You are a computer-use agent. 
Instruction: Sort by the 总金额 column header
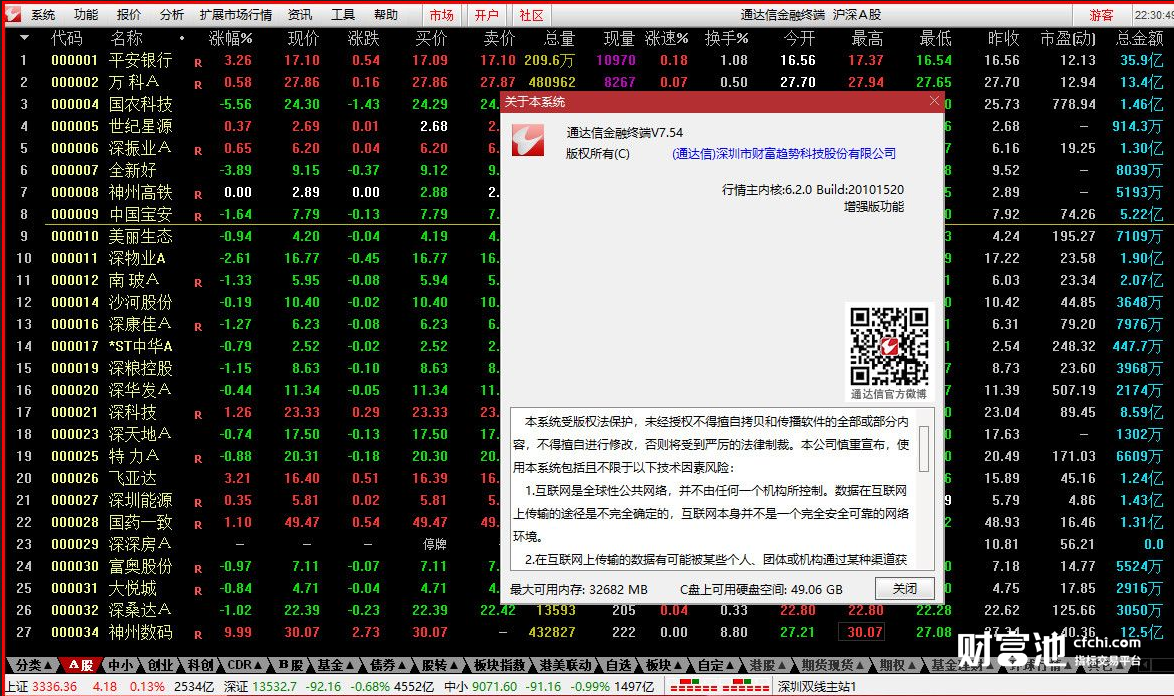[1140, 38]
